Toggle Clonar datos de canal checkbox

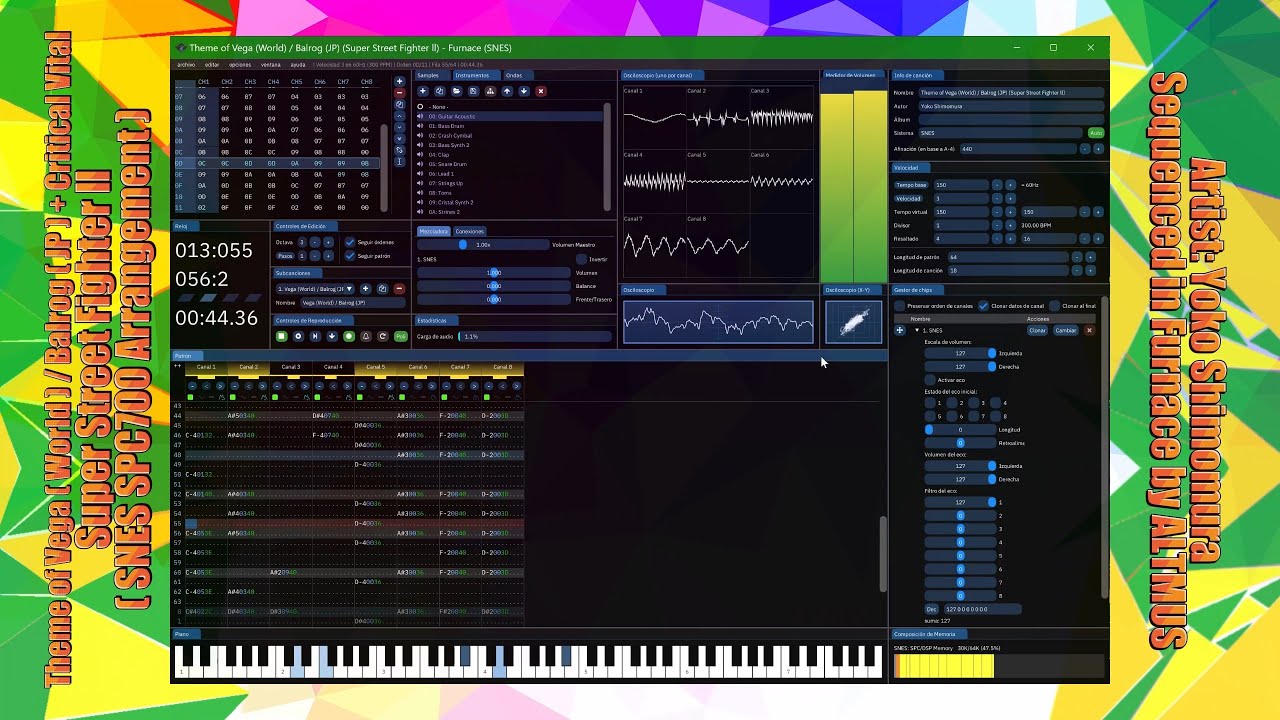984,305
